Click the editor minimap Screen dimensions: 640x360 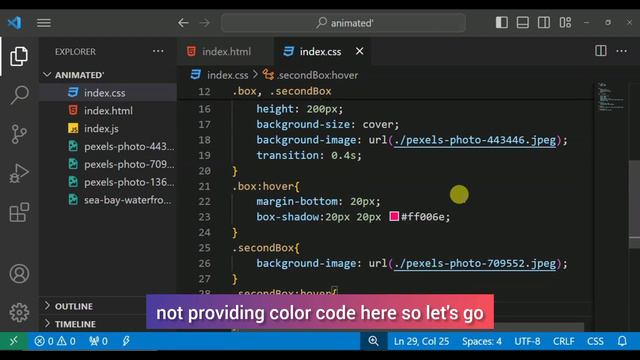611,97
